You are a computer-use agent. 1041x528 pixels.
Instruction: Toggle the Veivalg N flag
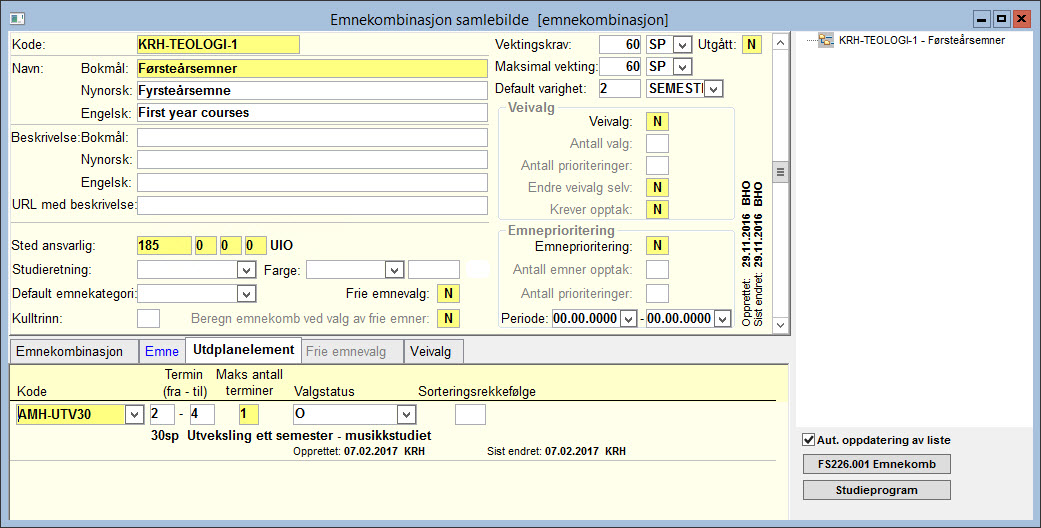point(657,122)
